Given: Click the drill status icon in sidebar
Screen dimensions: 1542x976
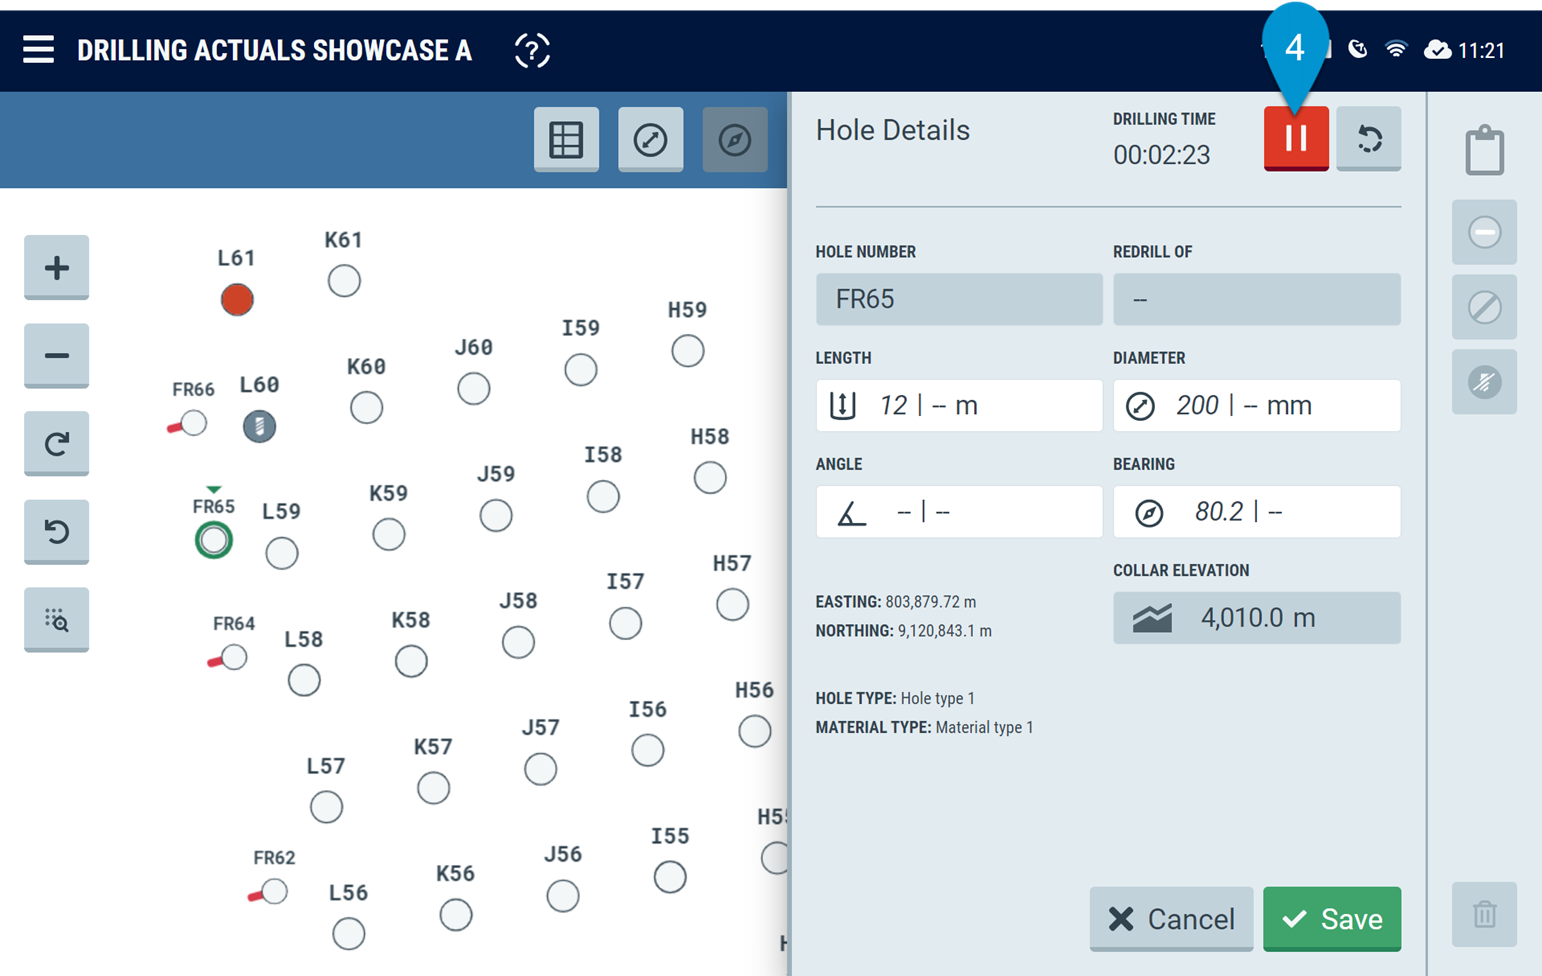Looking at the screenshot, I should point(1485,382).
